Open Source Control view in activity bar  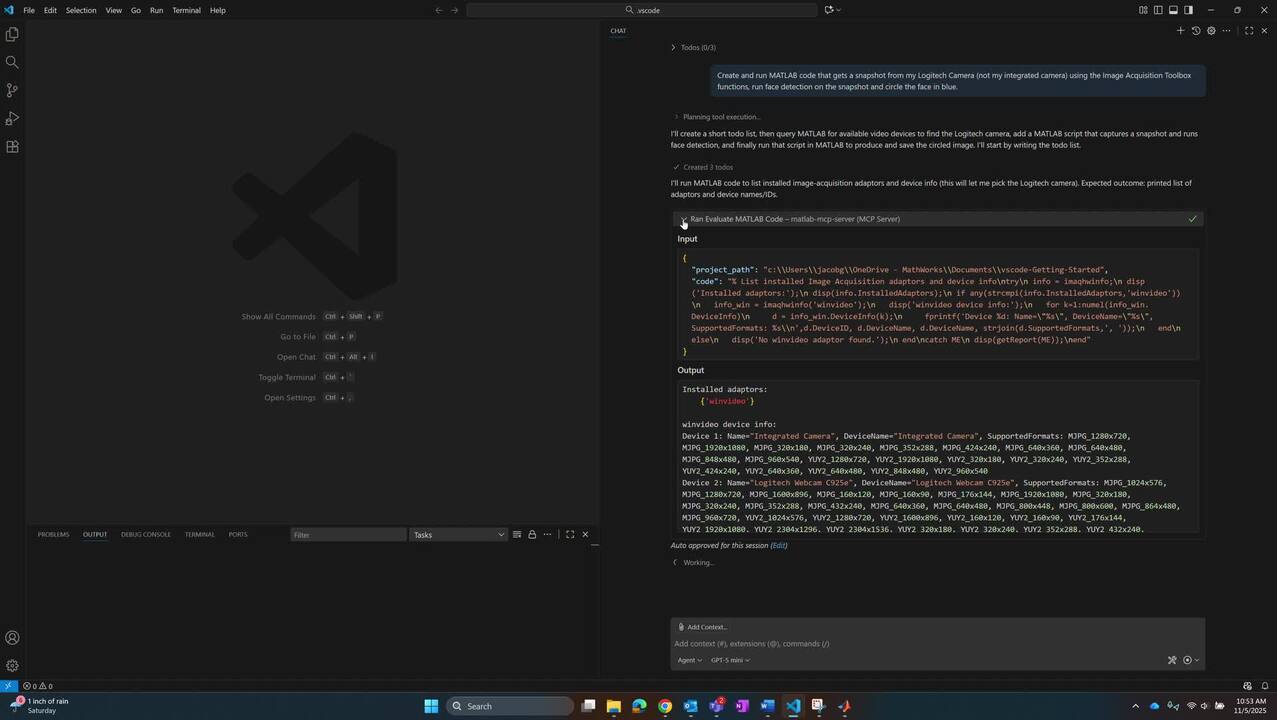[x=12, y=91]
